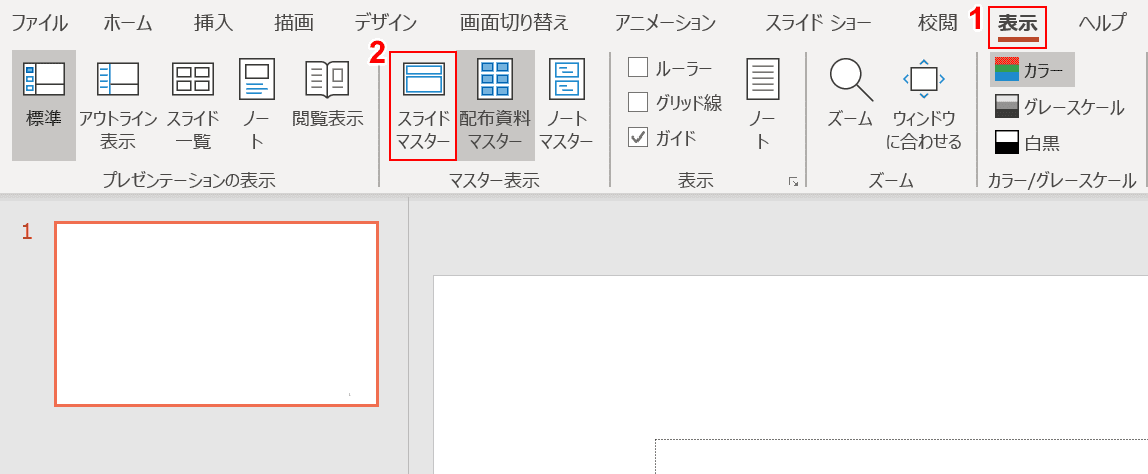The height and width of the screenshot is (474, 1148).
Task: Open Notes Page (ノート) view in presentation views
Action: [x=257, y=105]
